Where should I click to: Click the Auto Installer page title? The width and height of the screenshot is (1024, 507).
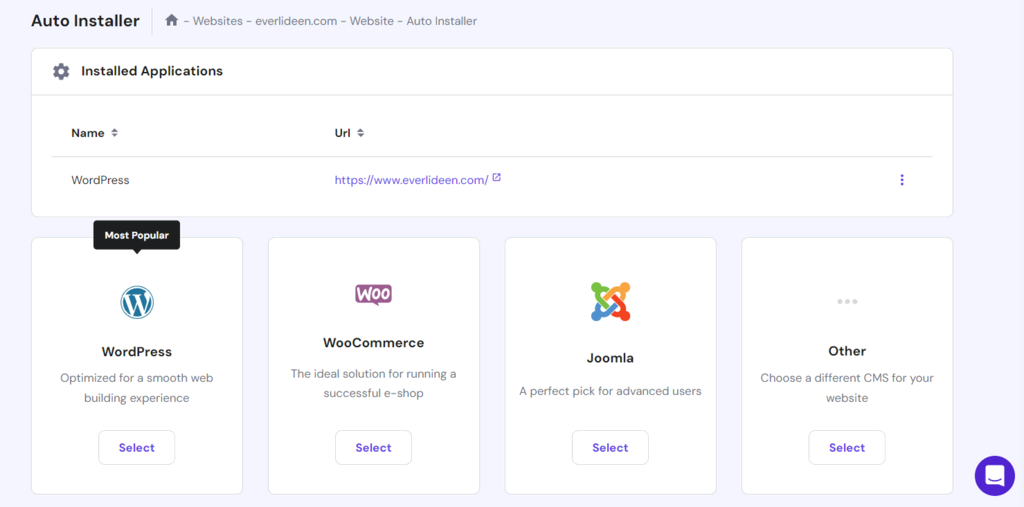(86, 20)
